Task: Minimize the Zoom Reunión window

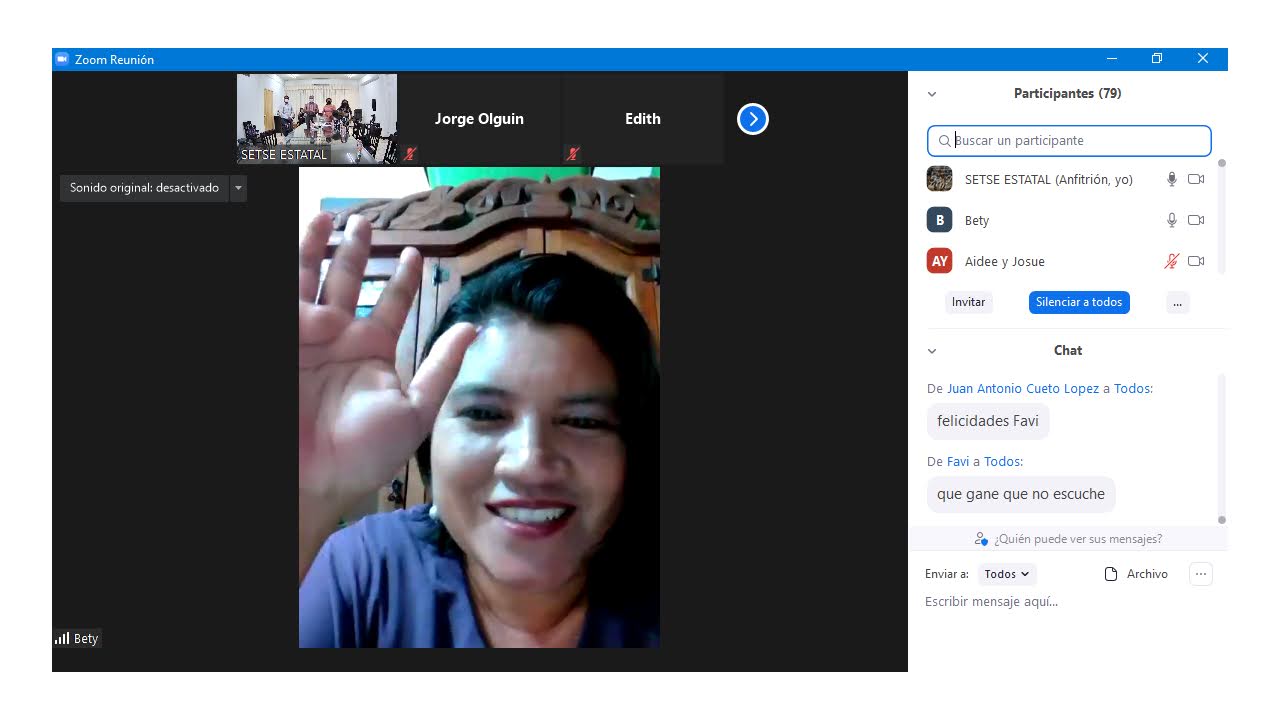Action: [x=1111, y=59]
